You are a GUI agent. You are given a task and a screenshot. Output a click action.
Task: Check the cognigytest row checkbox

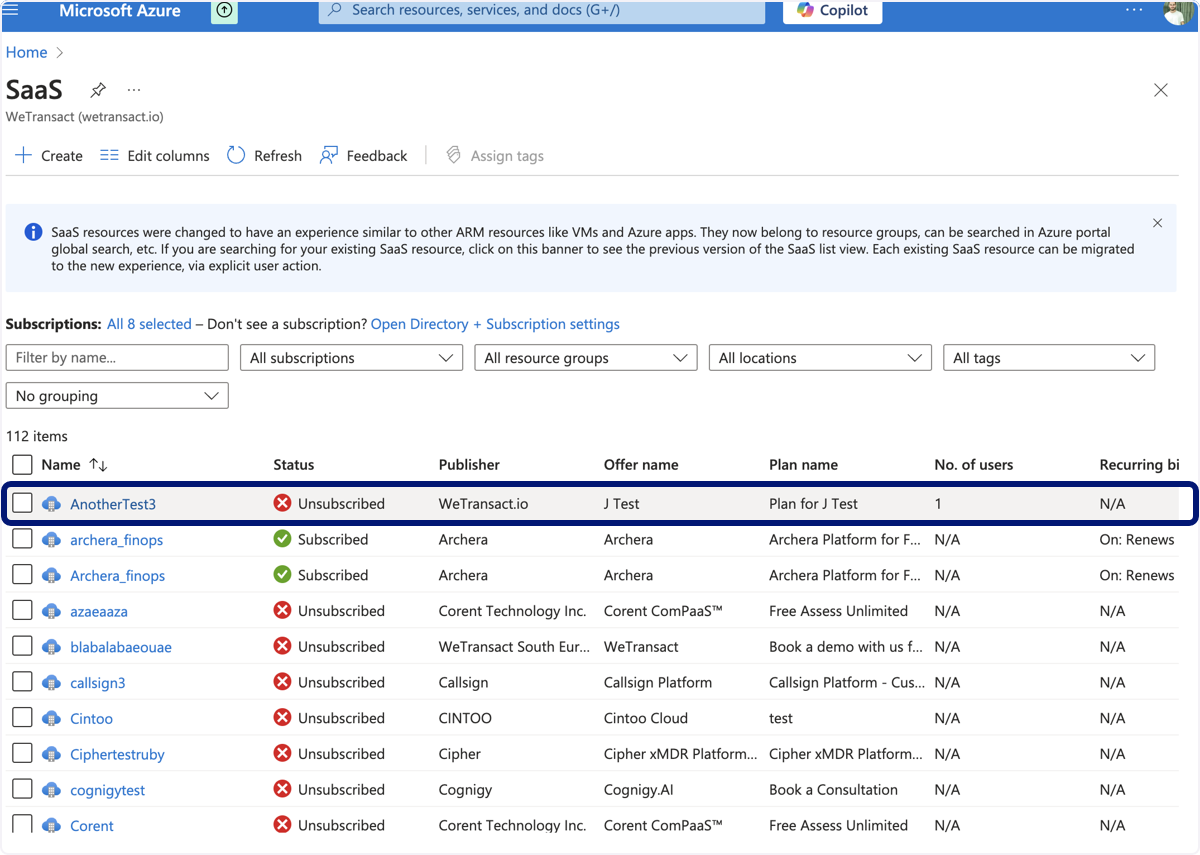(22, 789)
